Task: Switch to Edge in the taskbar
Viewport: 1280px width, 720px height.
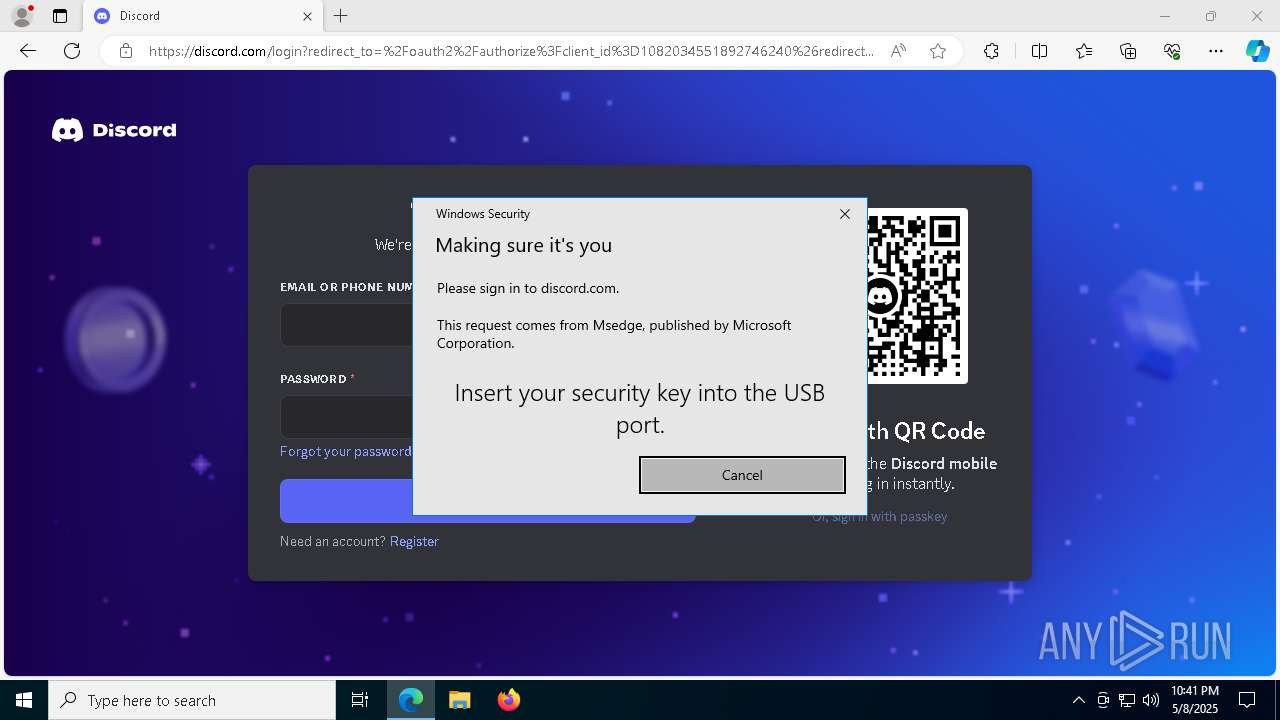Action: click(x=411, y=700)
